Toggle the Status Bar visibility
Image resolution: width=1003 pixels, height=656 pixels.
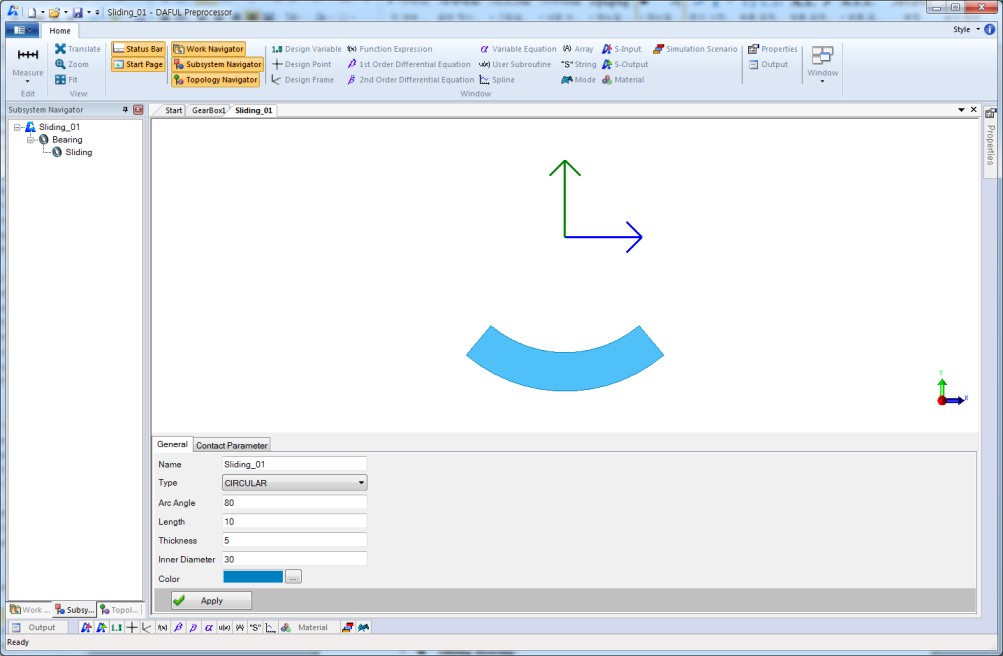point(138,48)
